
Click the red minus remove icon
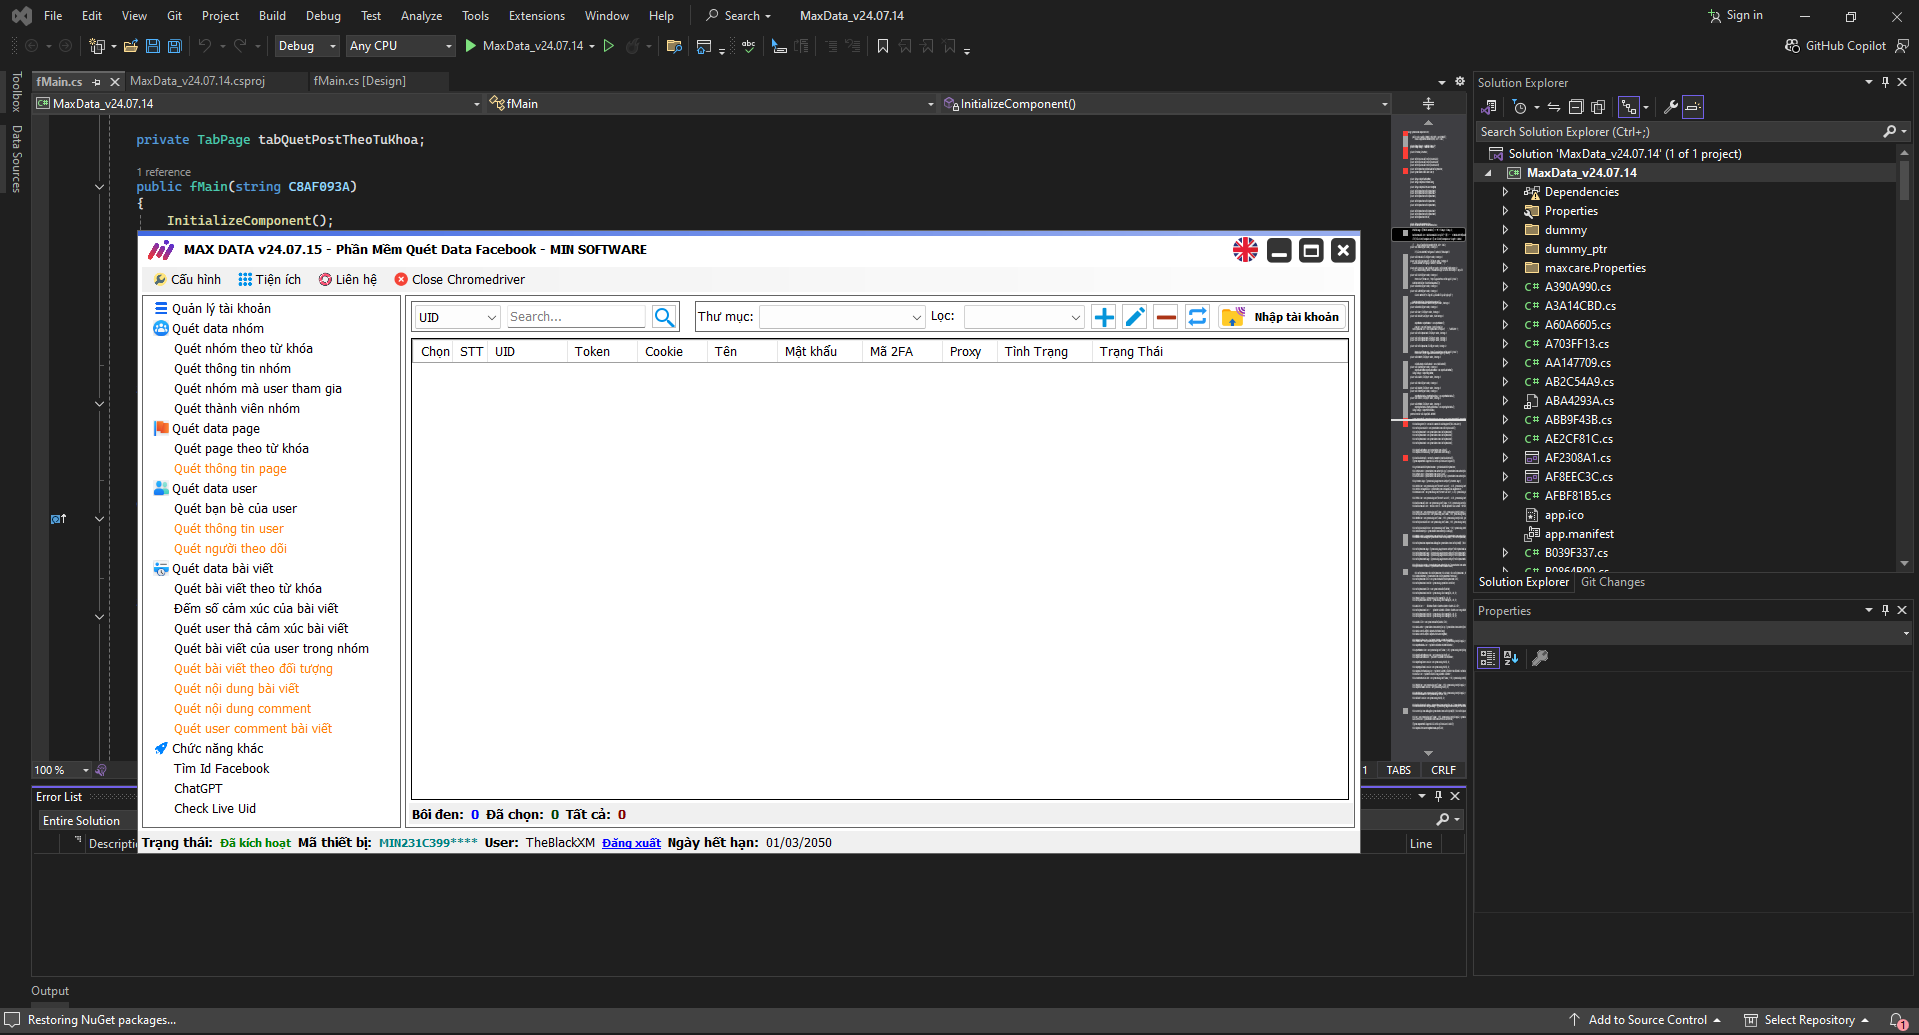point(1166,317)
